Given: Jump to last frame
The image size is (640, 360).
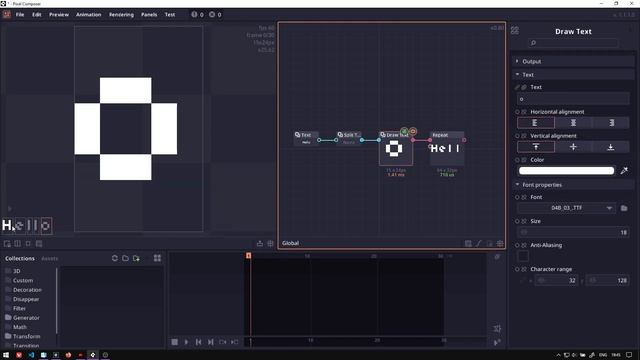Looking at the screenshot, I should point(211,342).
